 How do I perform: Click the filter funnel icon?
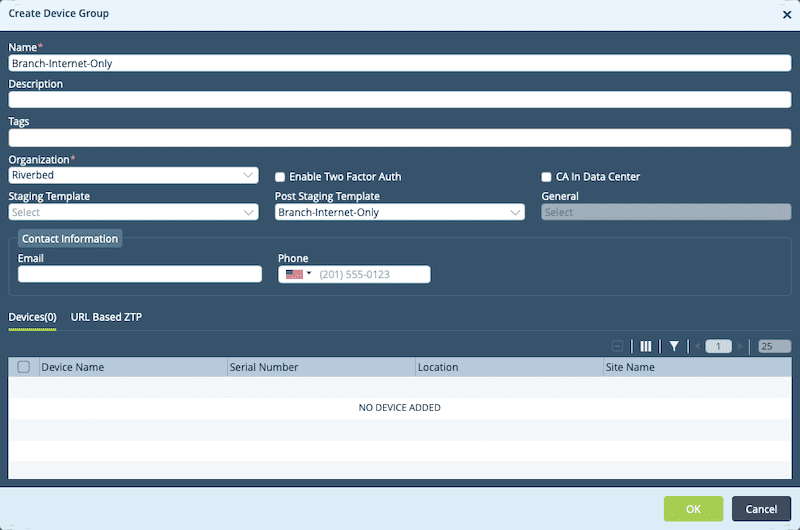coord(674,346)
